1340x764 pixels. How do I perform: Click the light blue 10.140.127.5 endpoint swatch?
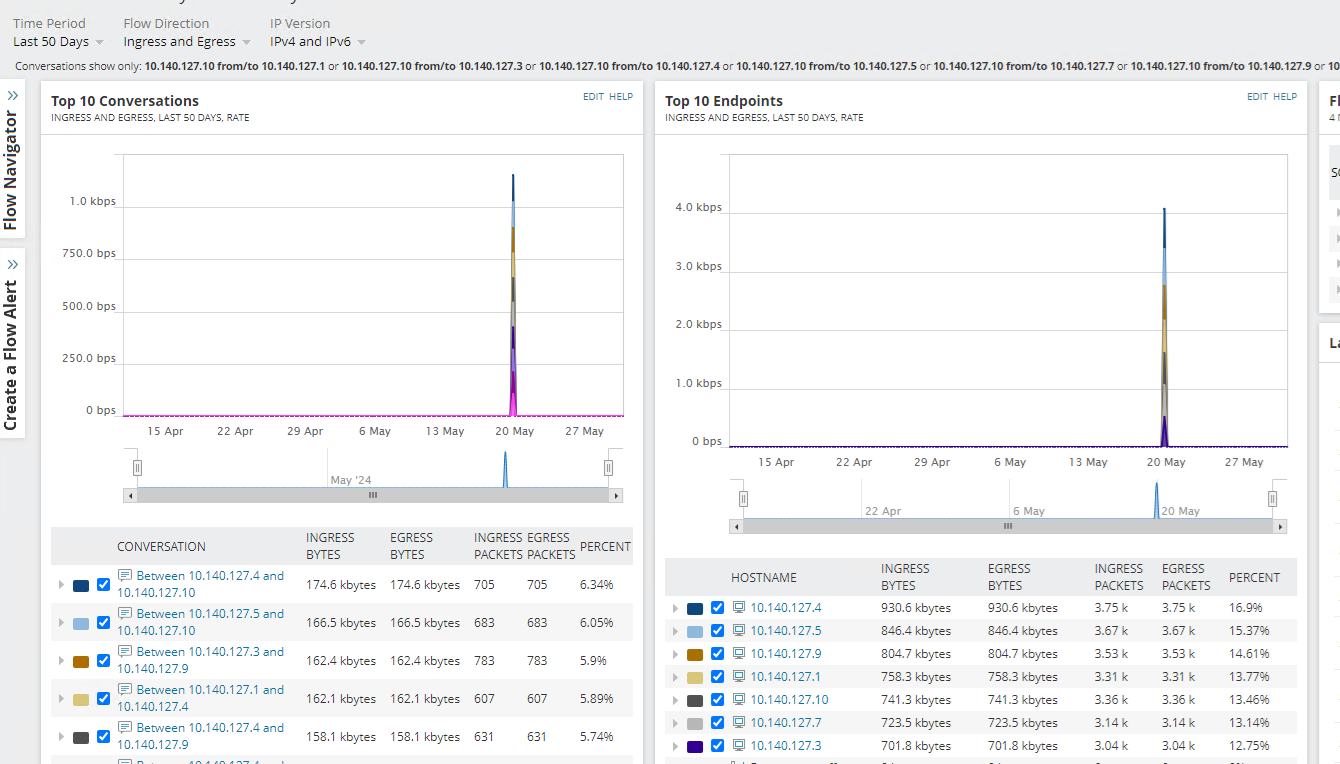tap(695, 632)
